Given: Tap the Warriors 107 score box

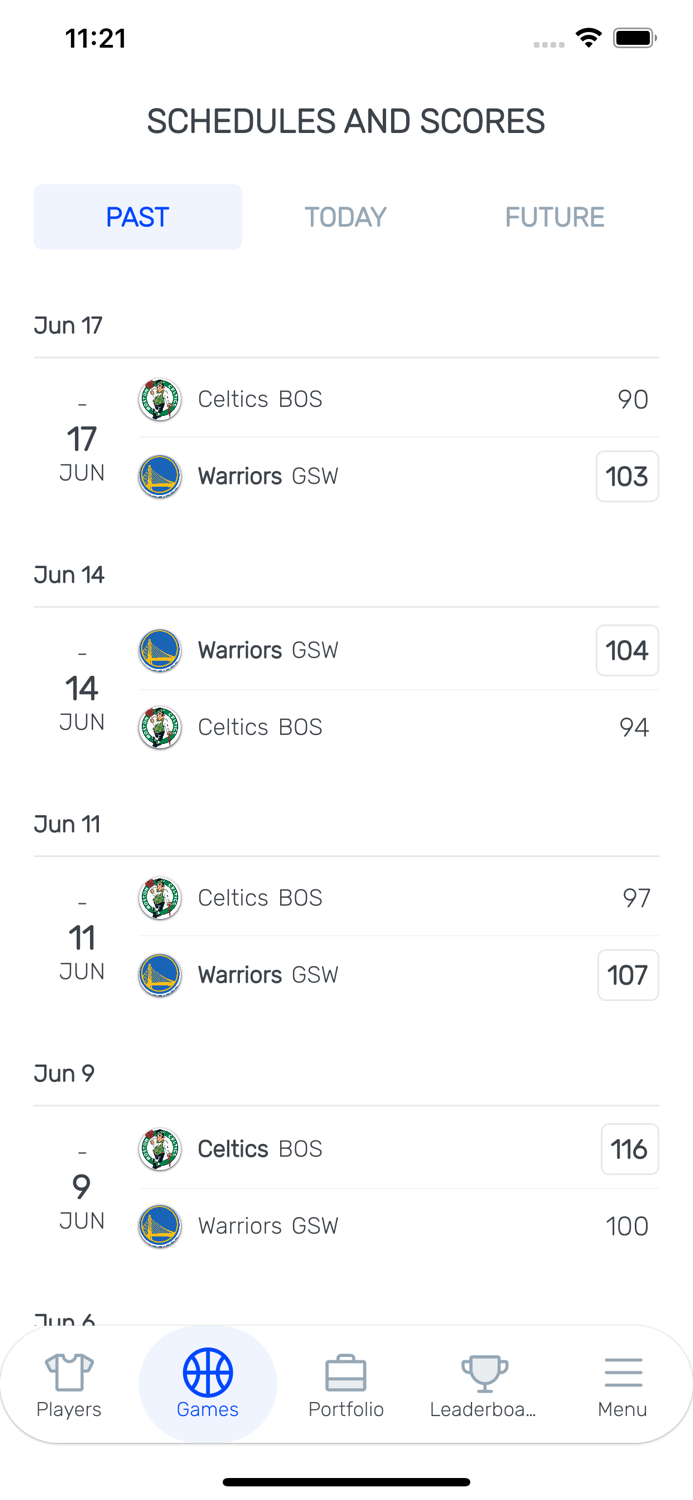Looking at the screenshot, I should 627,975.
